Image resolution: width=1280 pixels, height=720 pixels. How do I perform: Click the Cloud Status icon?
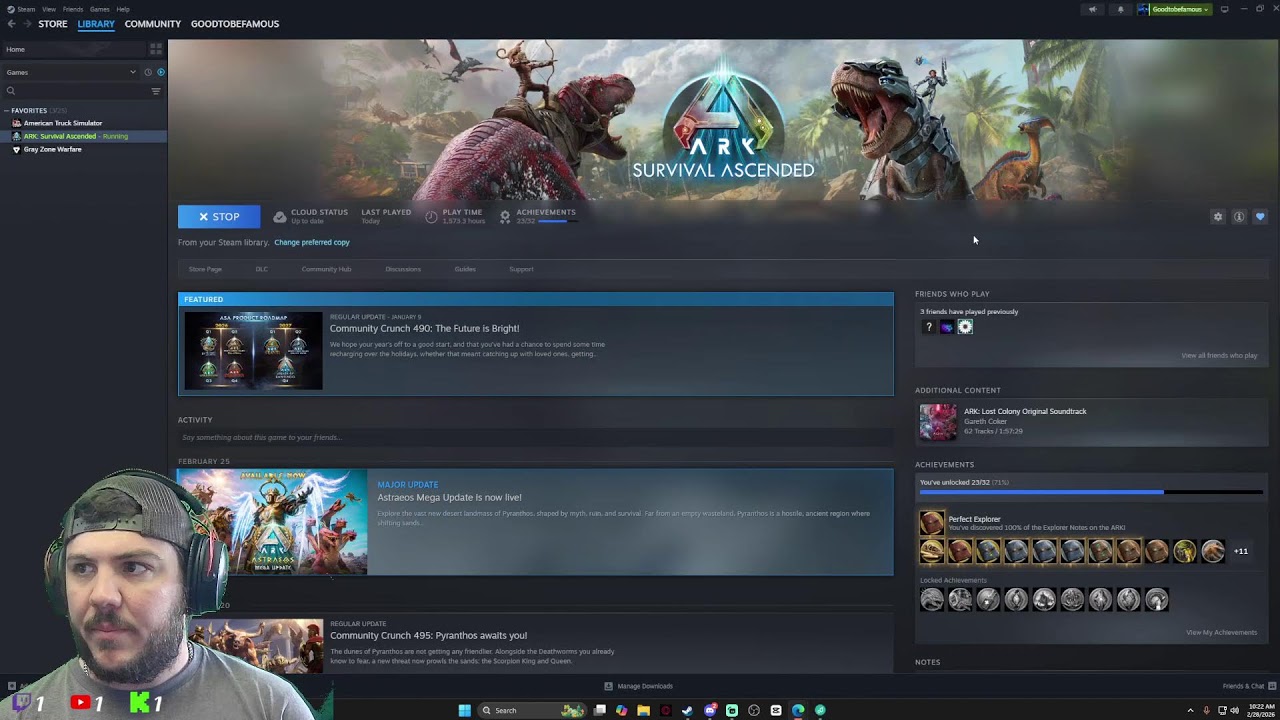tap(280, 216)
